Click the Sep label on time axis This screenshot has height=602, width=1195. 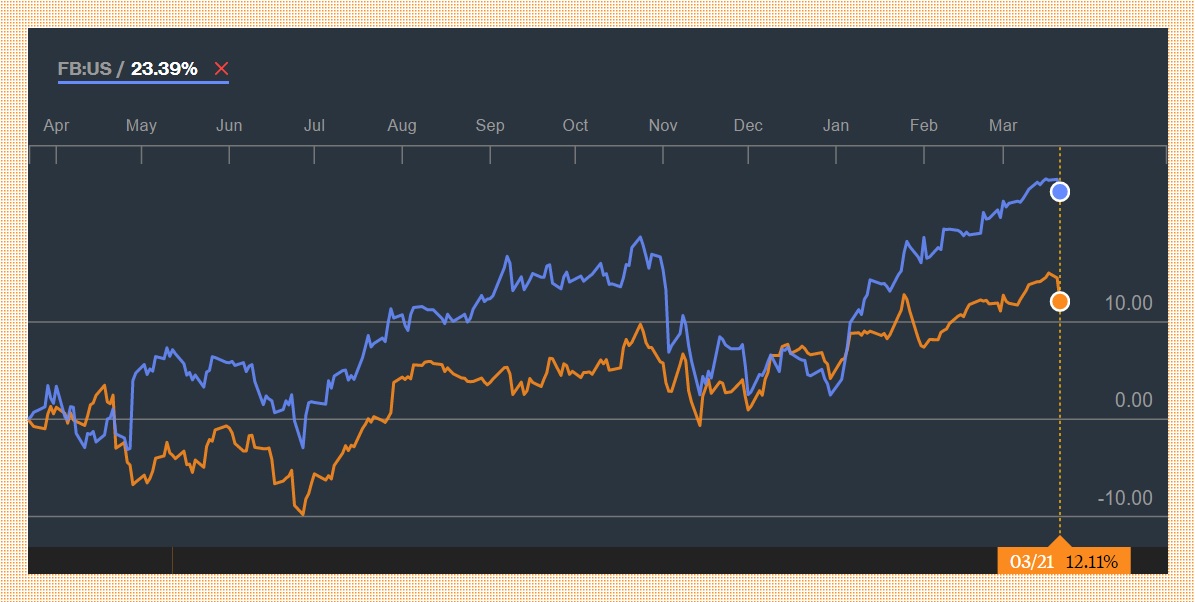tap(490, 125)
